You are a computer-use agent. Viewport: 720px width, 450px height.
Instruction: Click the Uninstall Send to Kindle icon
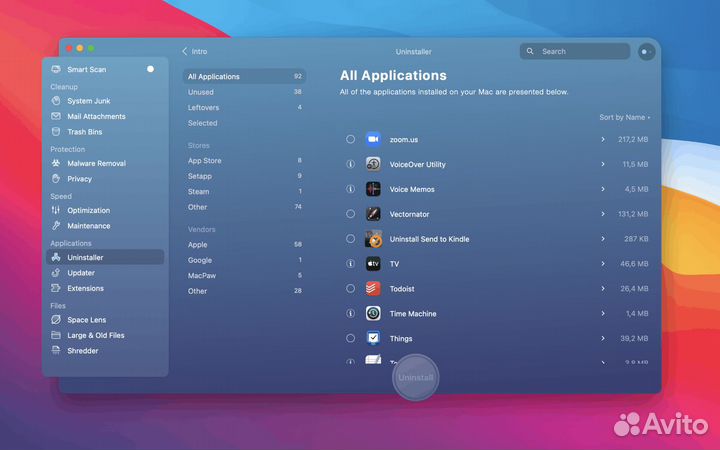(x=373, y=239)
